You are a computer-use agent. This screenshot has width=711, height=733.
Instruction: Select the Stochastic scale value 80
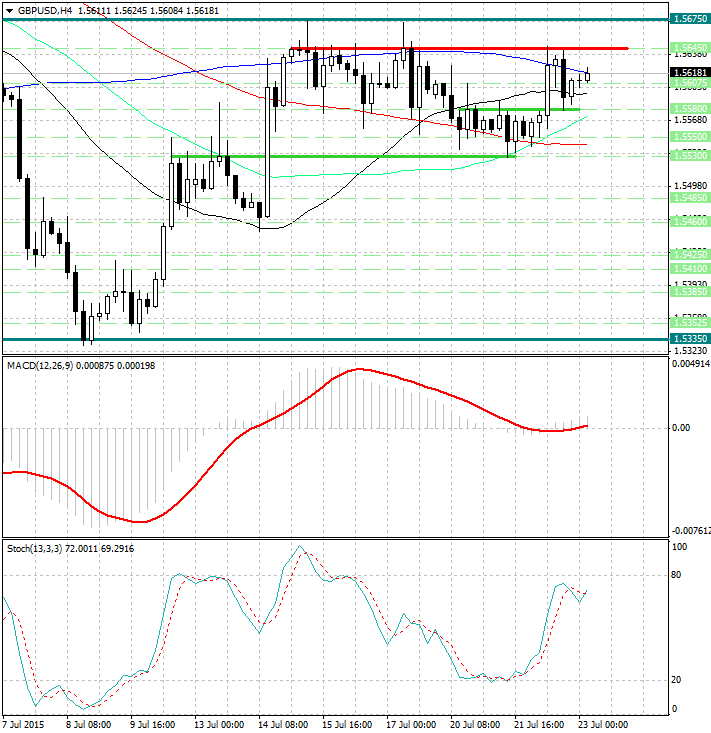pyautogui.click(x=676, y=575)
